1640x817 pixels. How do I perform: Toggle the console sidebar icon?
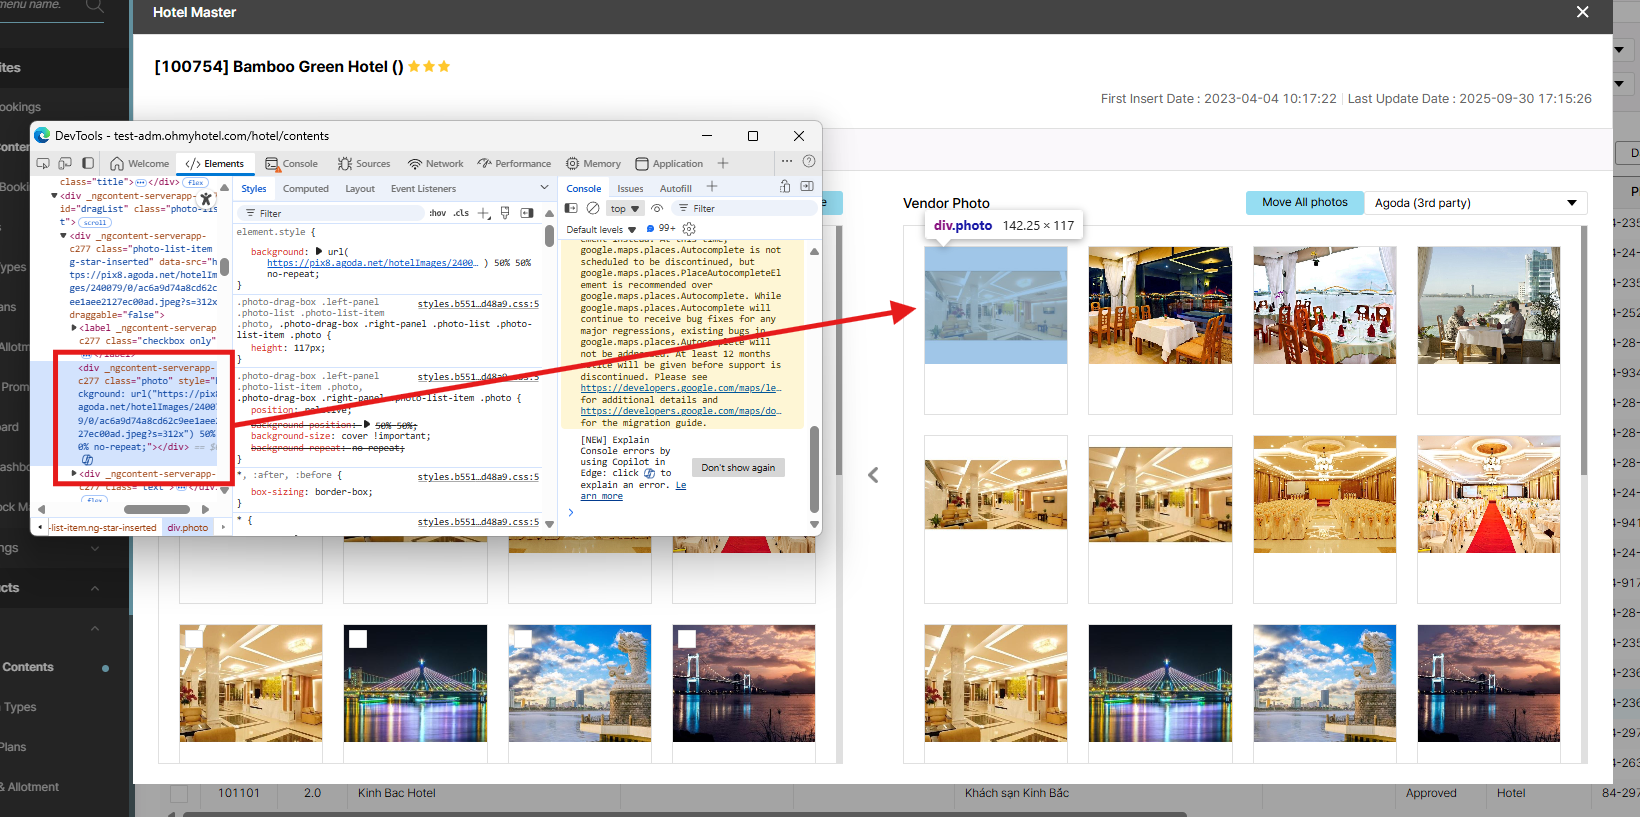pos(571,209)
